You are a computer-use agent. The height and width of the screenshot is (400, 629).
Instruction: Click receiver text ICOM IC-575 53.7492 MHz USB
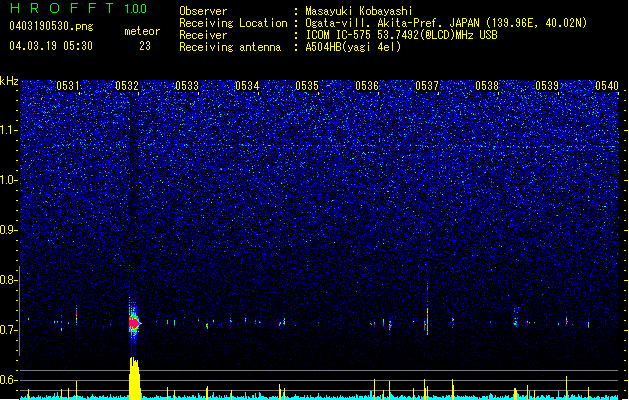pos(401,35)
